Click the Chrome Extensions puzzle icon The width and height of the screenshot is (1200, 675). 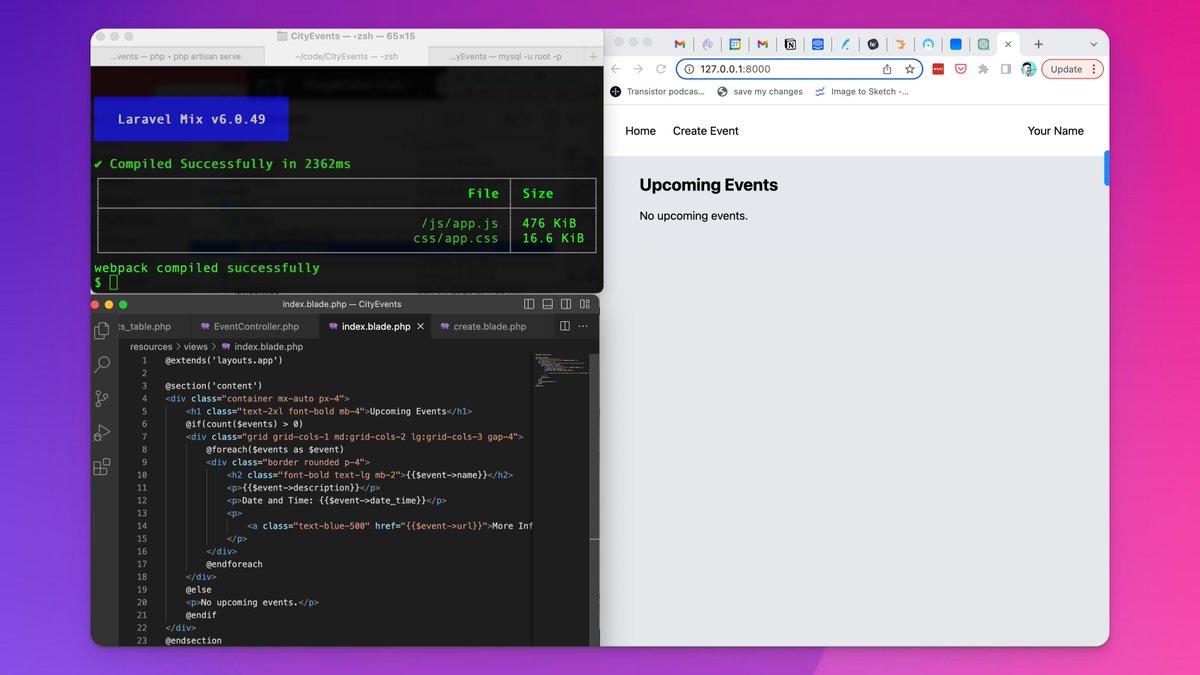983,69
